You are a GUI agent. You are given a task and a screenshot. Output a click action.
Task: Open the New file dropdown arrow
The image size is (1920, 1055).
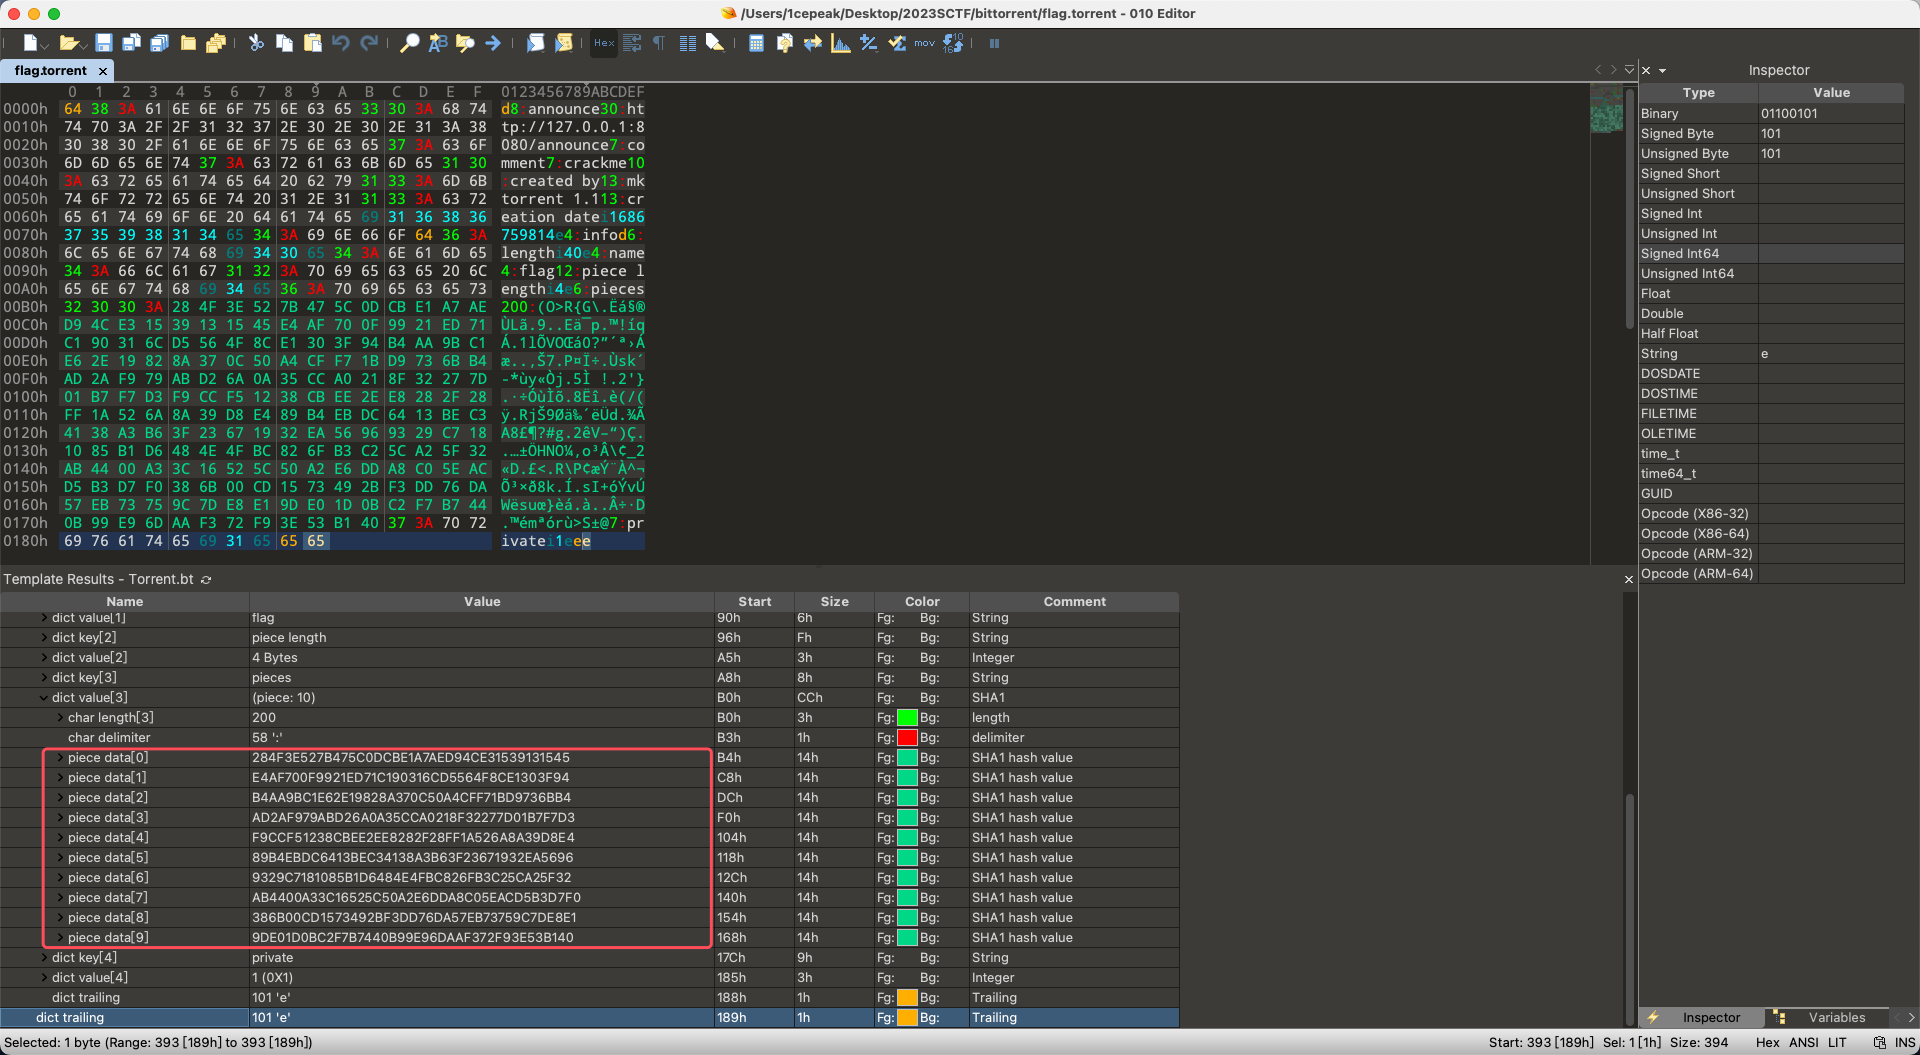(x=45, y=46)
